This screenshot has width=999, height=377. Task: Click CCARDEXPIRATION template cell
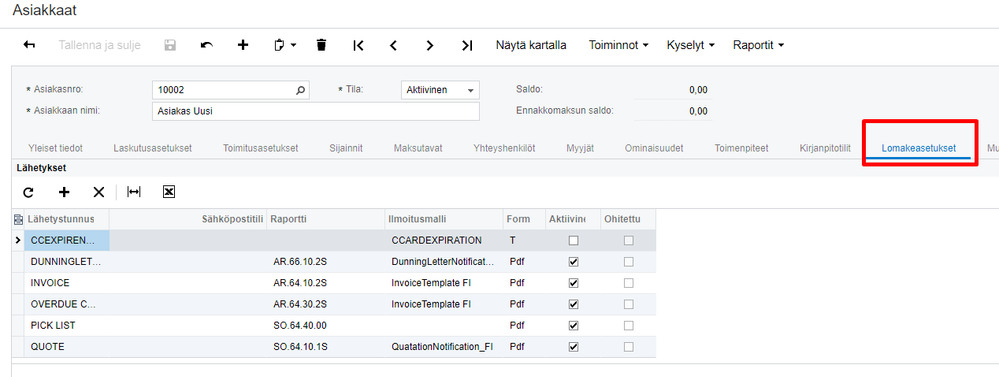click(x=443, y=241)
